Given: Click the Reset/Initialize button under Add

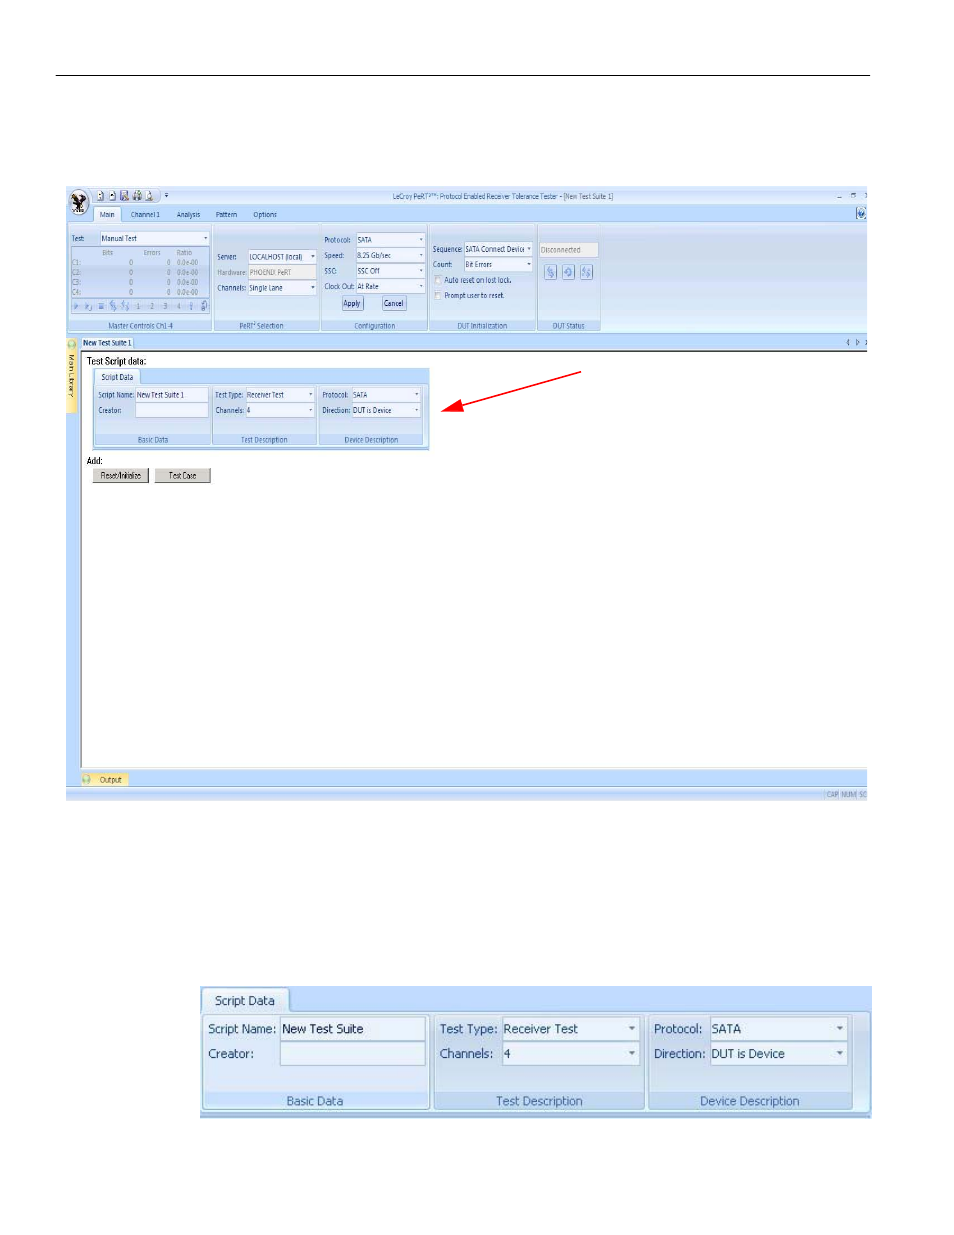Looking at the screenshot, I should [x=121, y=476].
